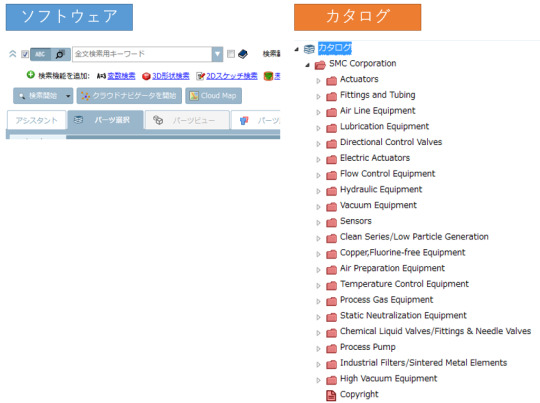
Task: Collapse the search panel with double-chevron icon
Action: pyautogui.click(x=13, y=54)
